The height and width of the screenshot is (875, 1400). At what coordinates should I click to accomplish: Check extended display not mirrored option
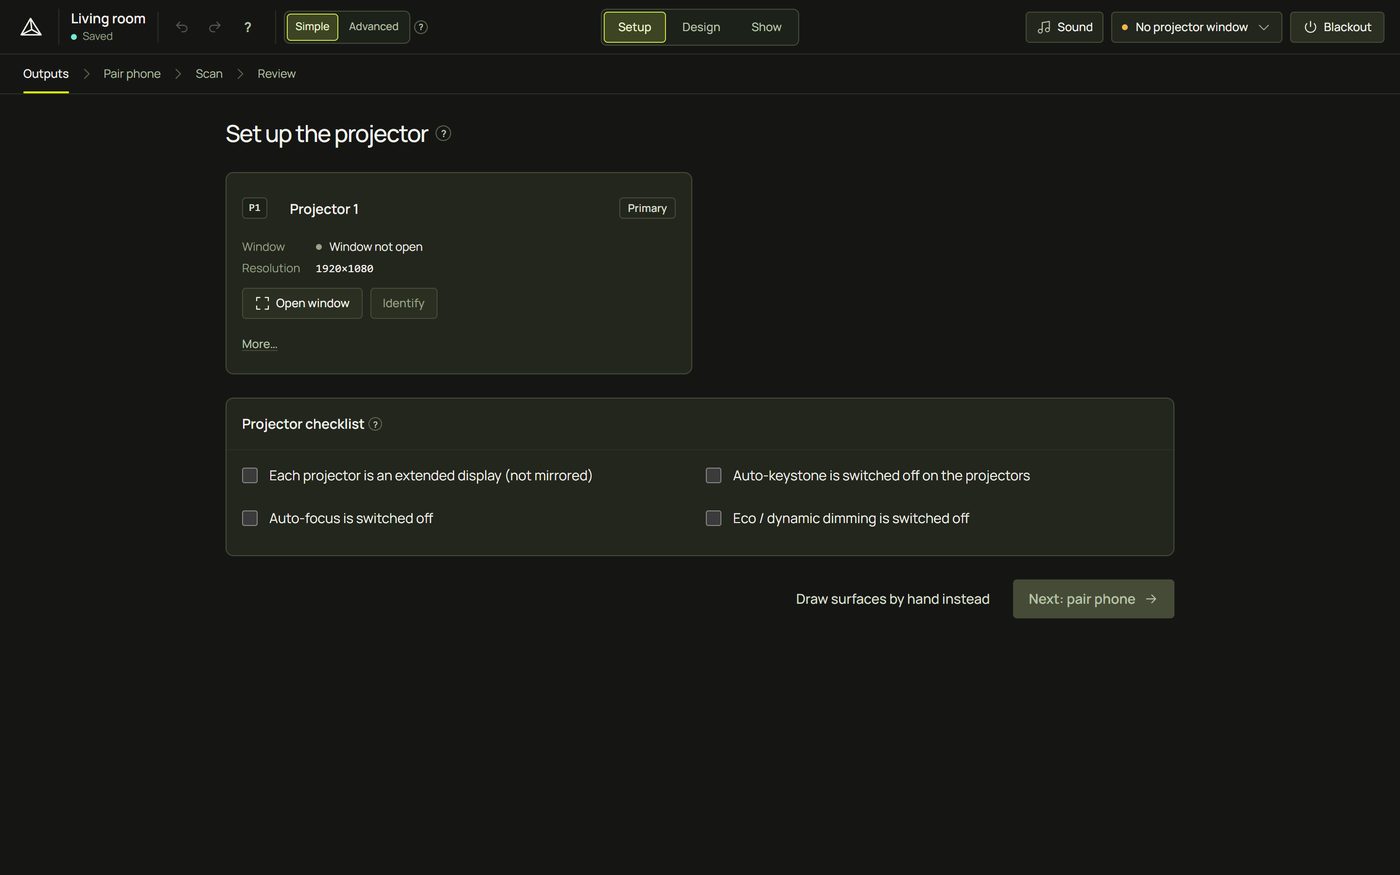[x=250, y=476]
